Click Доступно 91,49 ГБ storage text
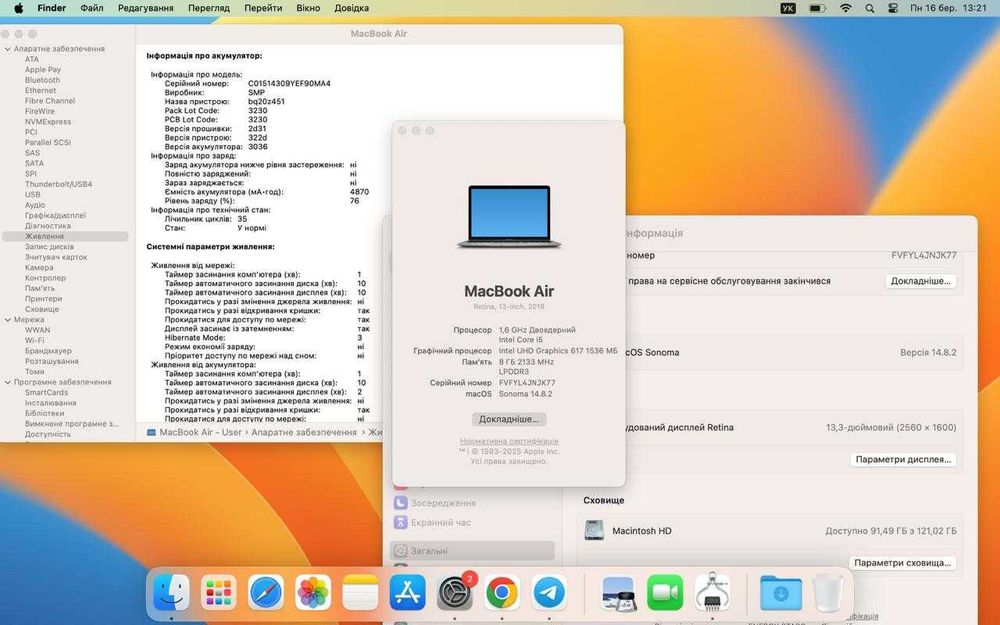This screenshot has width=1000, height=625. 890,531
